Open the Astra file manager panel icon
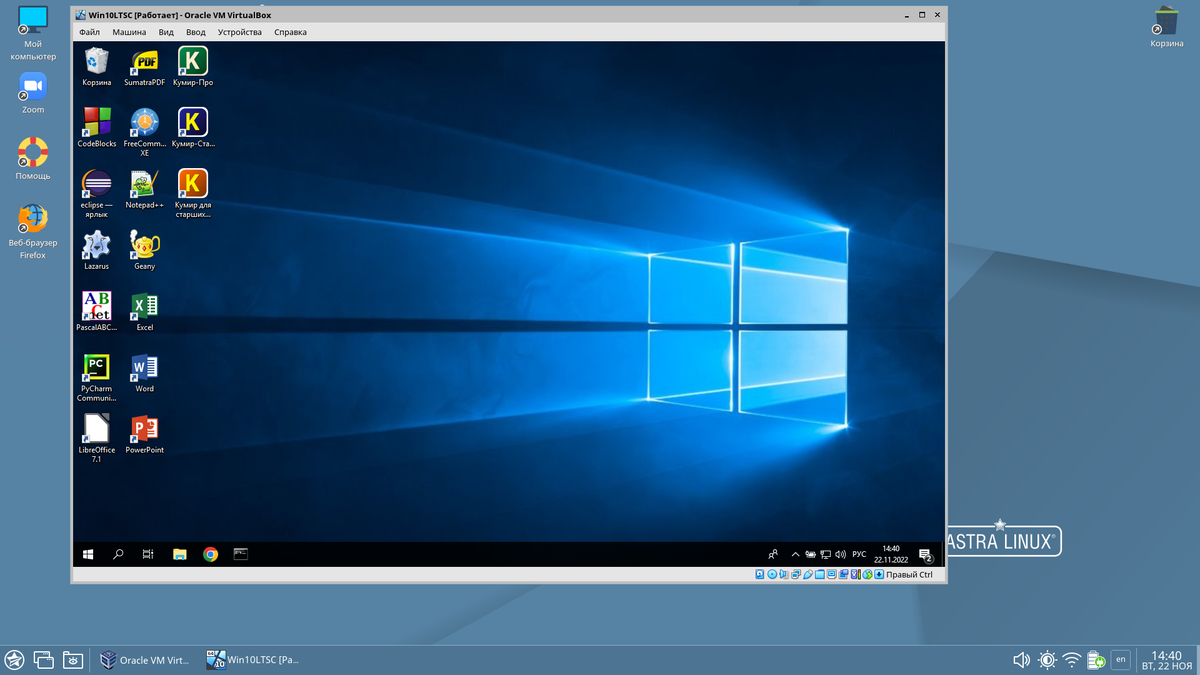 pyautogui.click(x=72, y=660)
